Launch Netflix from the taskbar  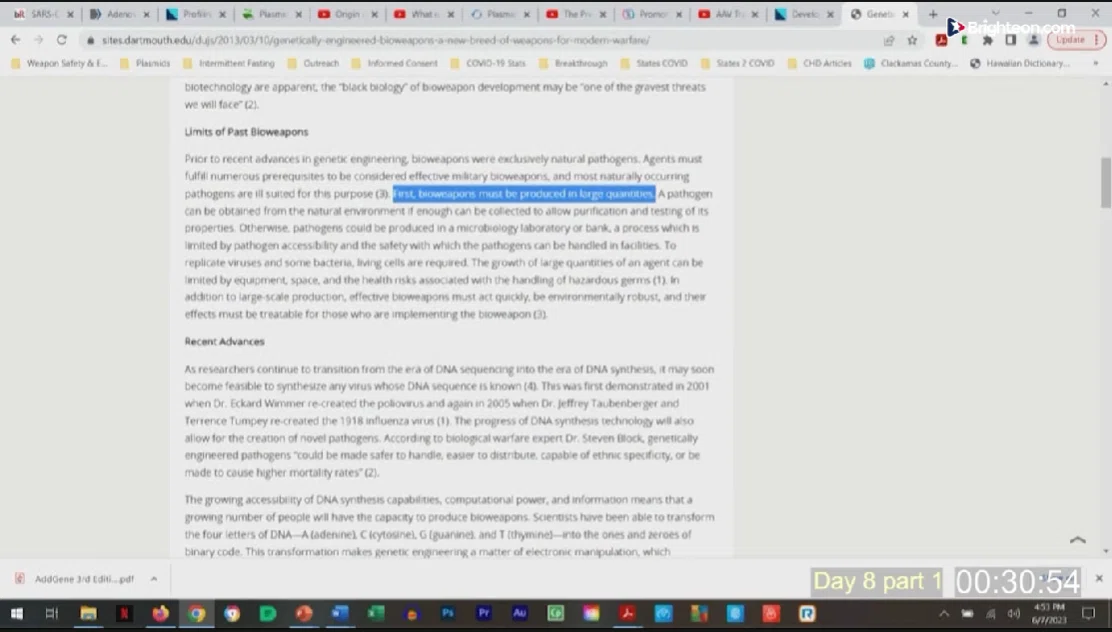124,614
